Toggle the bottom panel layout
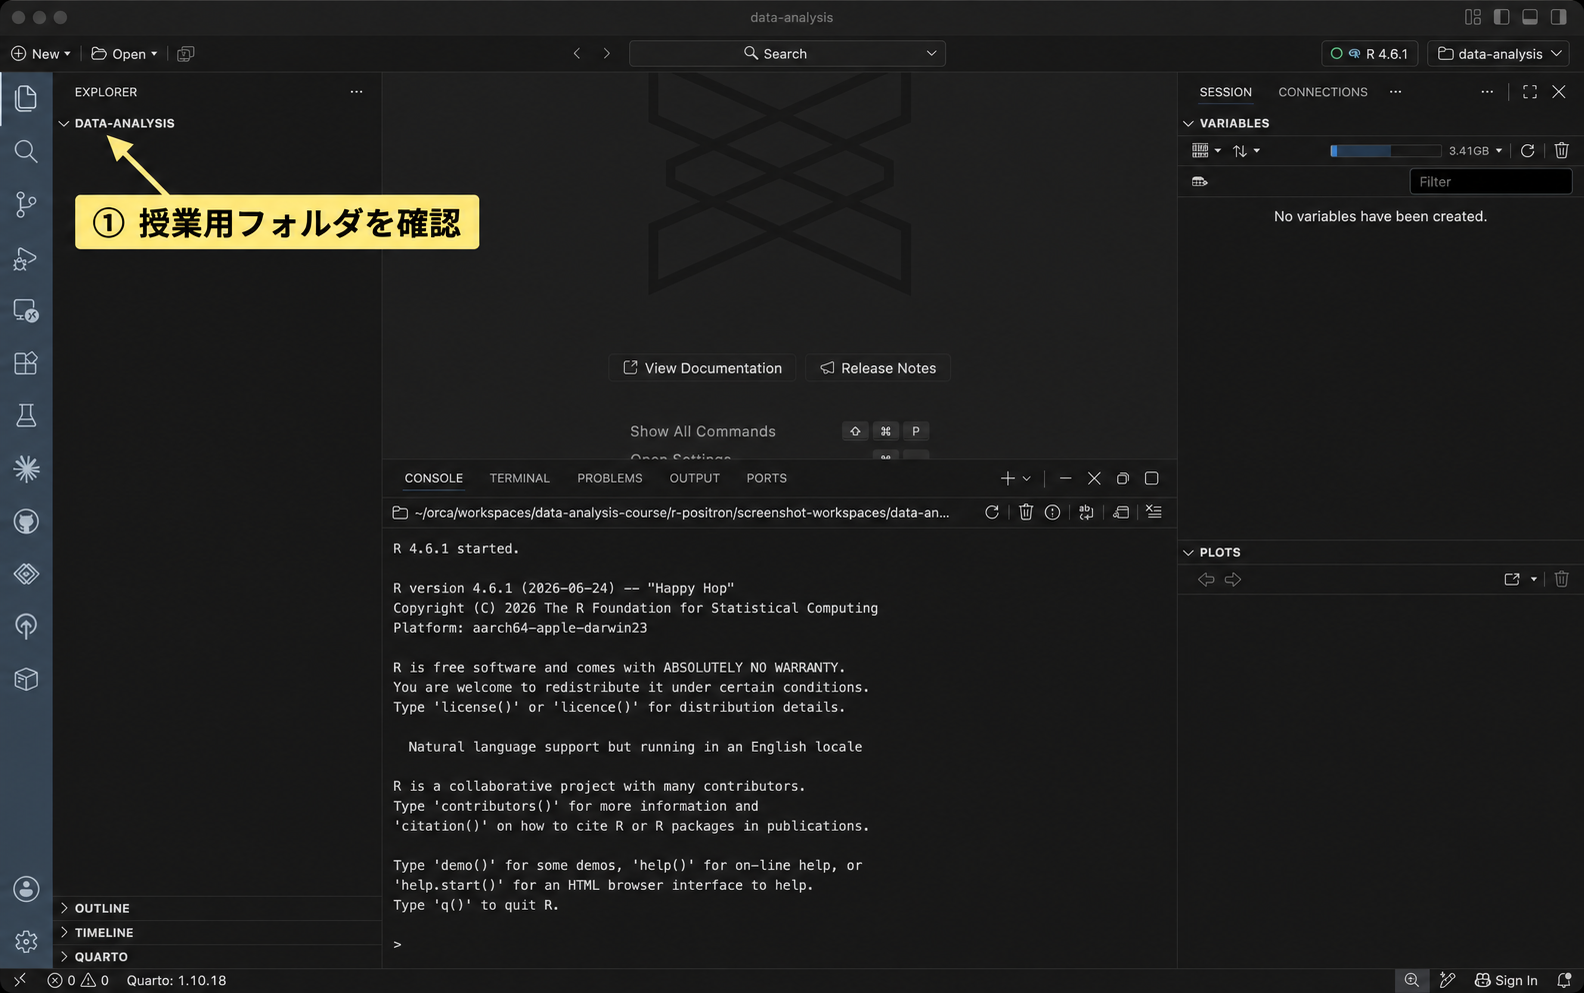 (x=1530, y=17)
